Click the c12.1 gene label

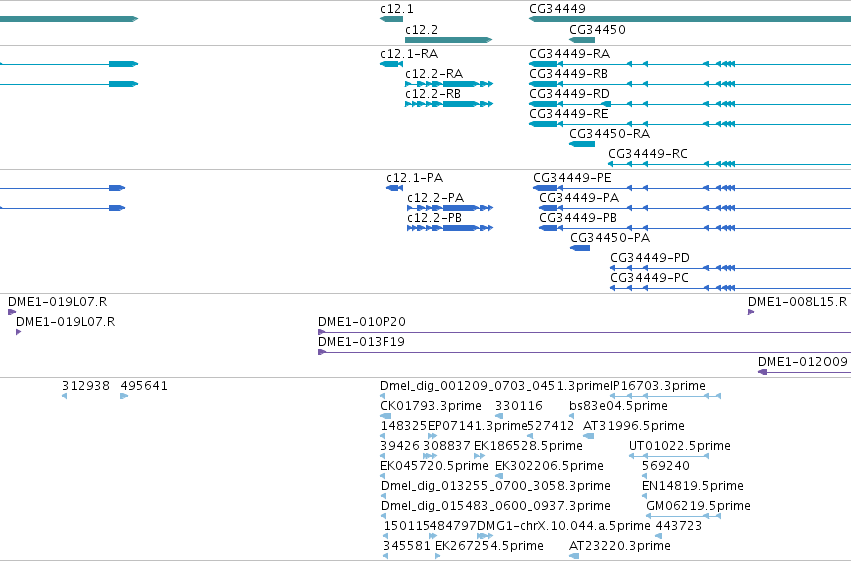point(397,9)
